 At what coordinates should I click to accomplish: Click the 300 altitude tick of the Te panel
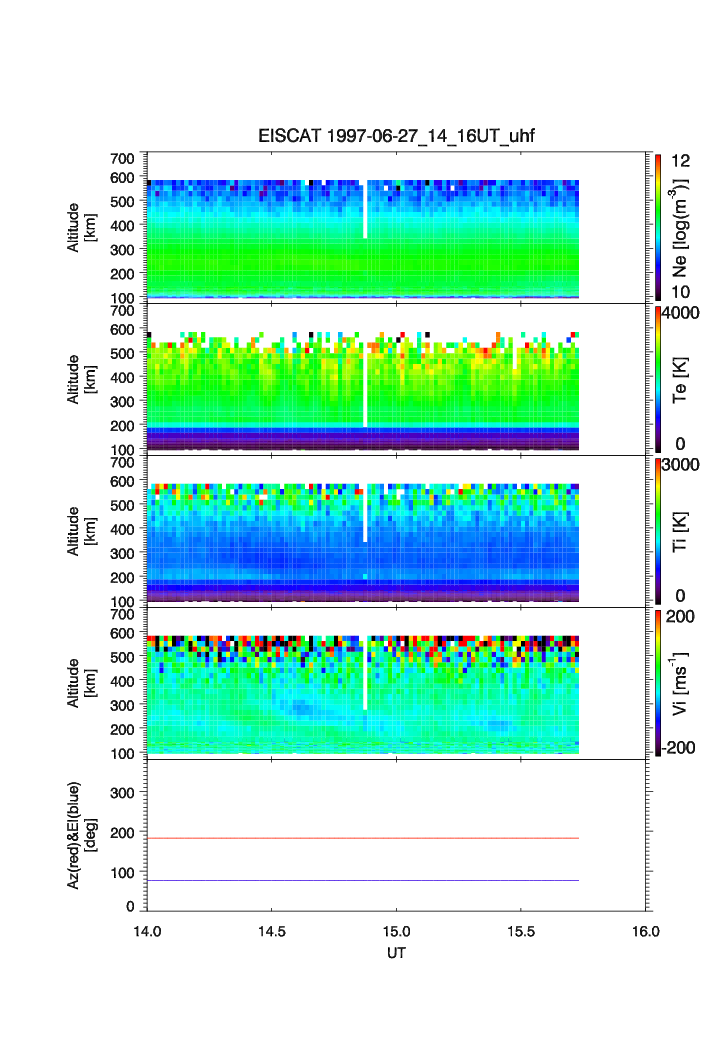(x=122, y=402)
